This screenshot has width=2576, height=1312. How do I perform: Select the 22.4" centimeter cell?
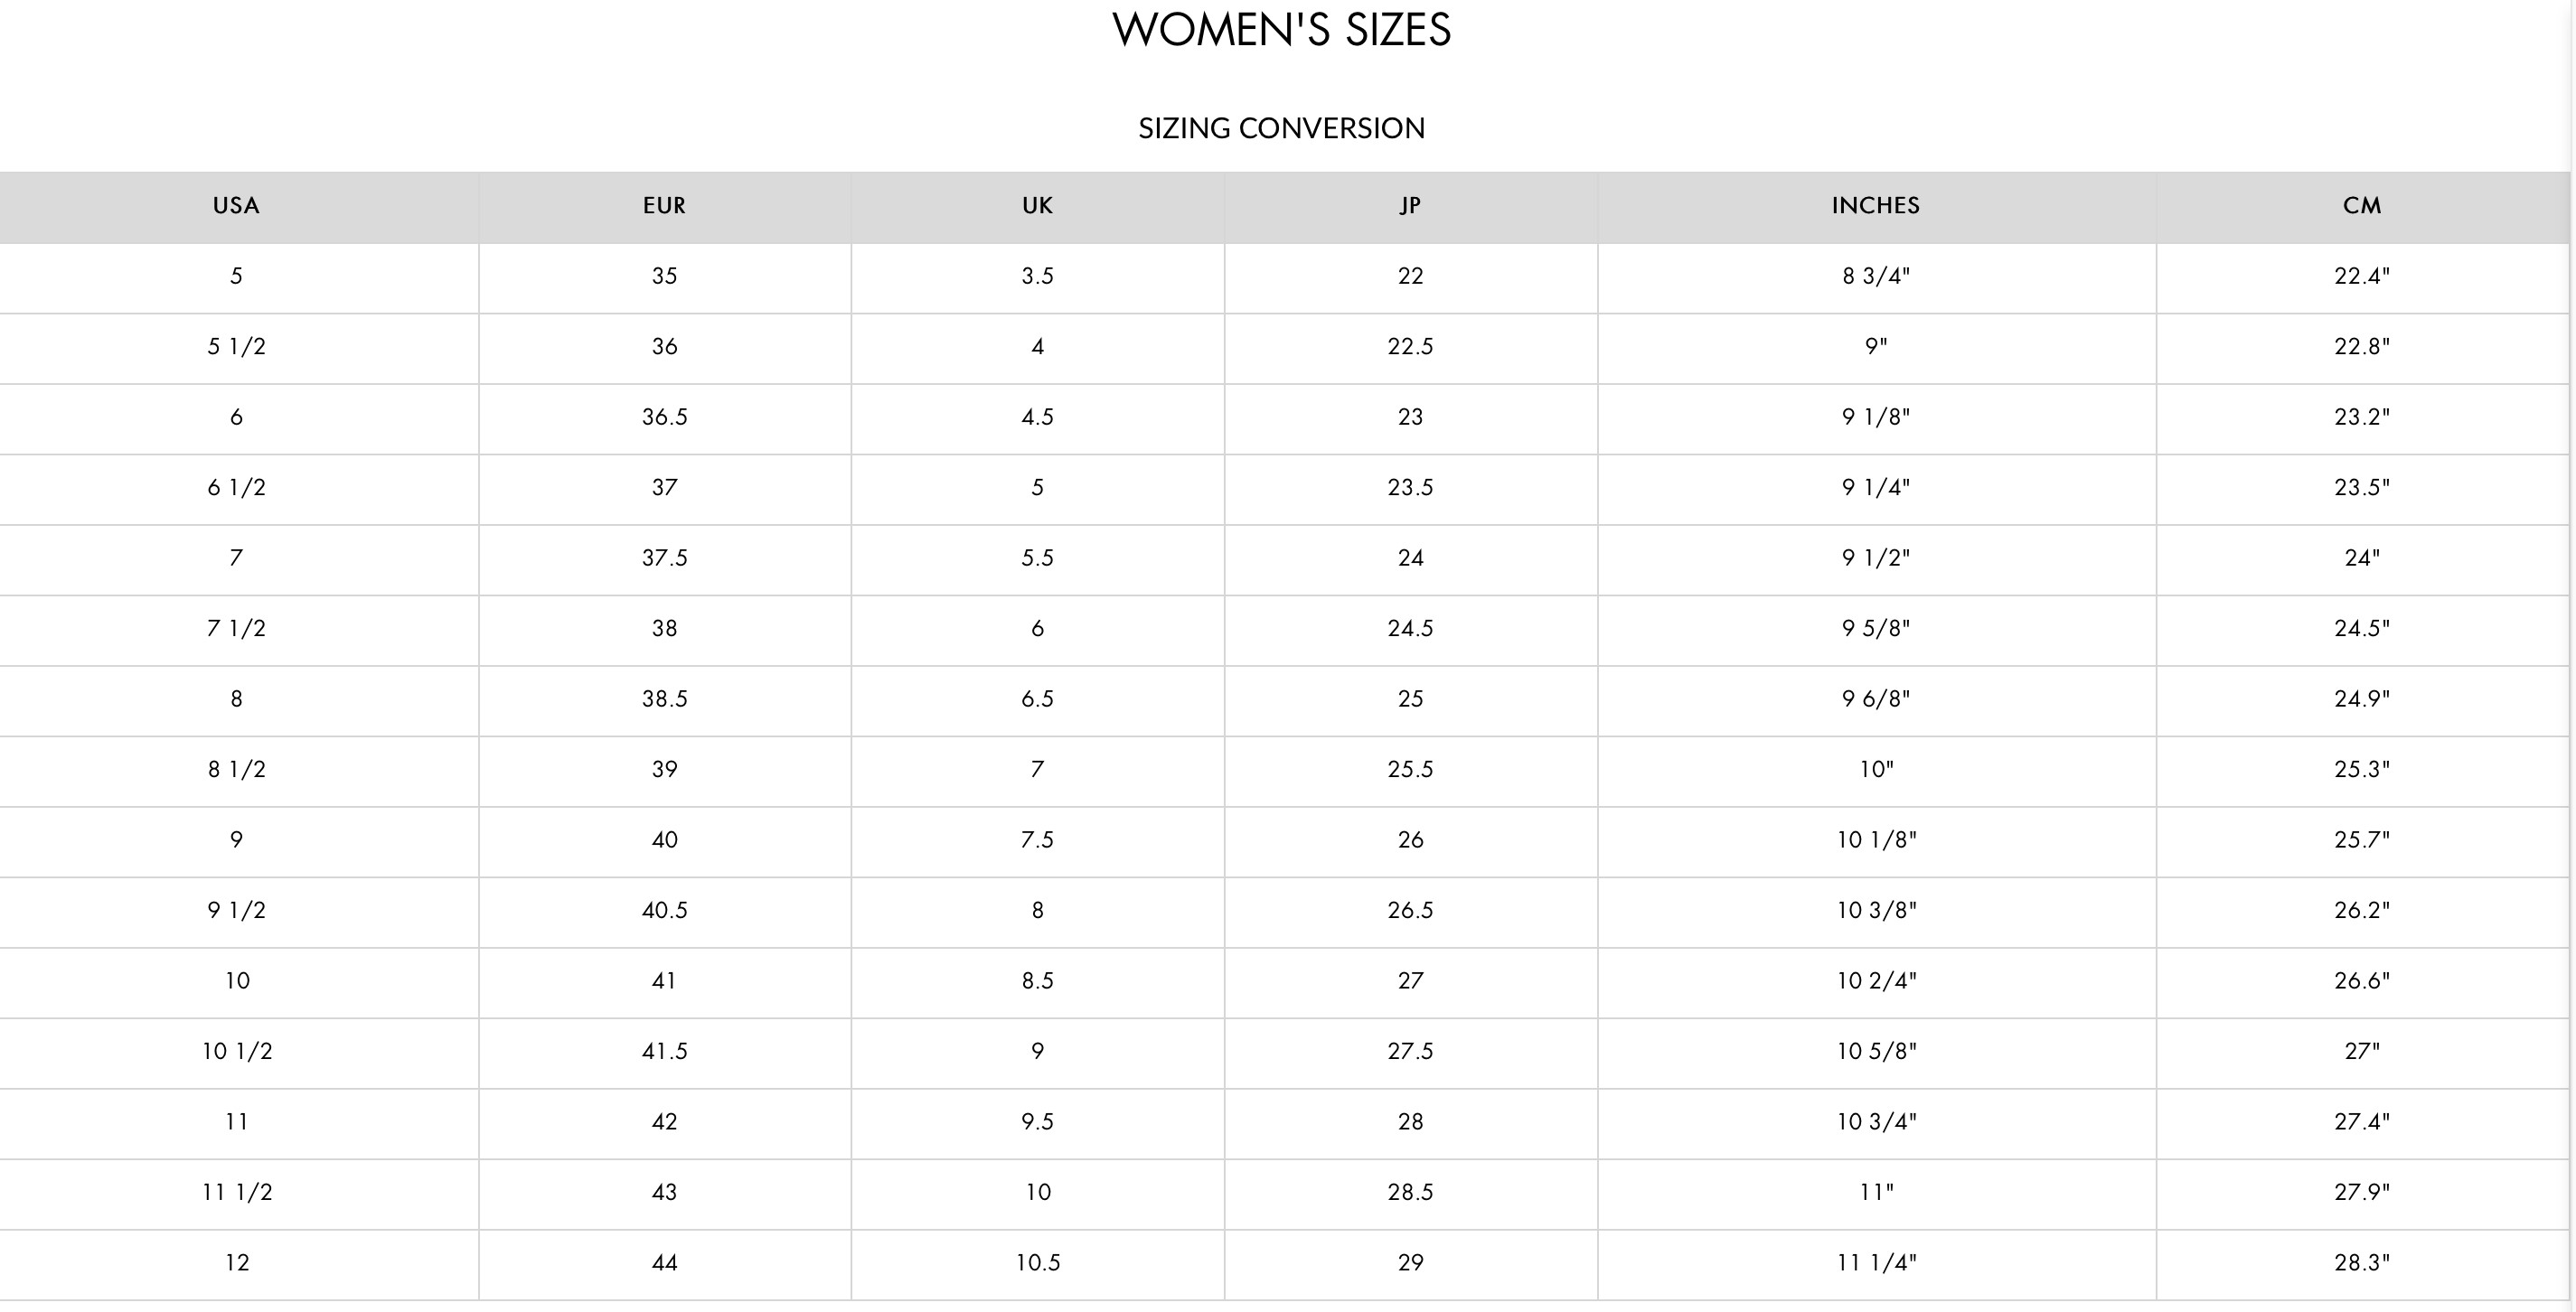click(x=2362, y=276)
